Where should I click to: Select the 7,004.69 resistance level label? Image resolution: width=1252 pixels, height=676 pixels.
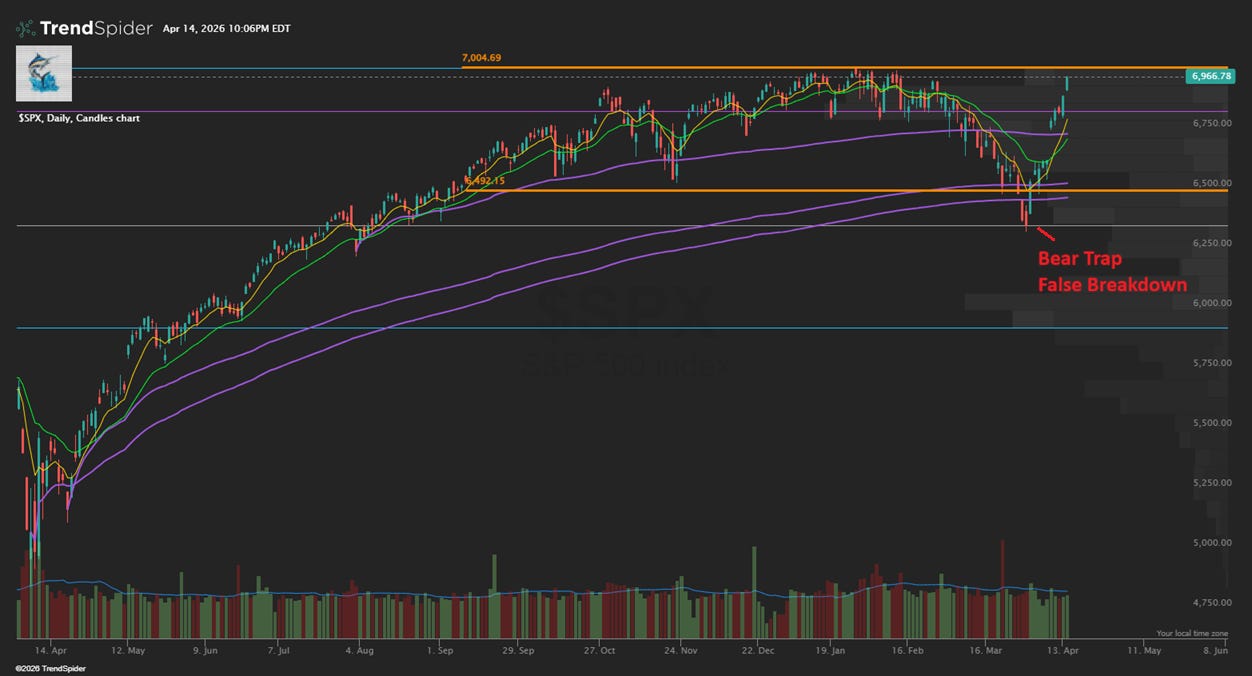click(x=481, y=58)
